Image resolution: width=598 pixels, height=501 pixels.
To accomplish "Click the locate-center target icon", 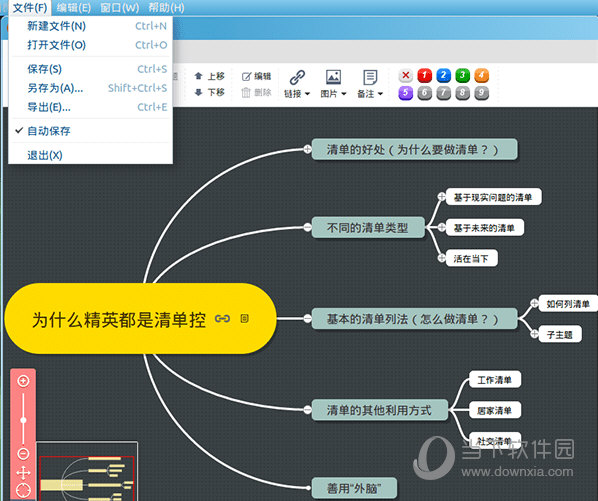I will coord(23,491).
